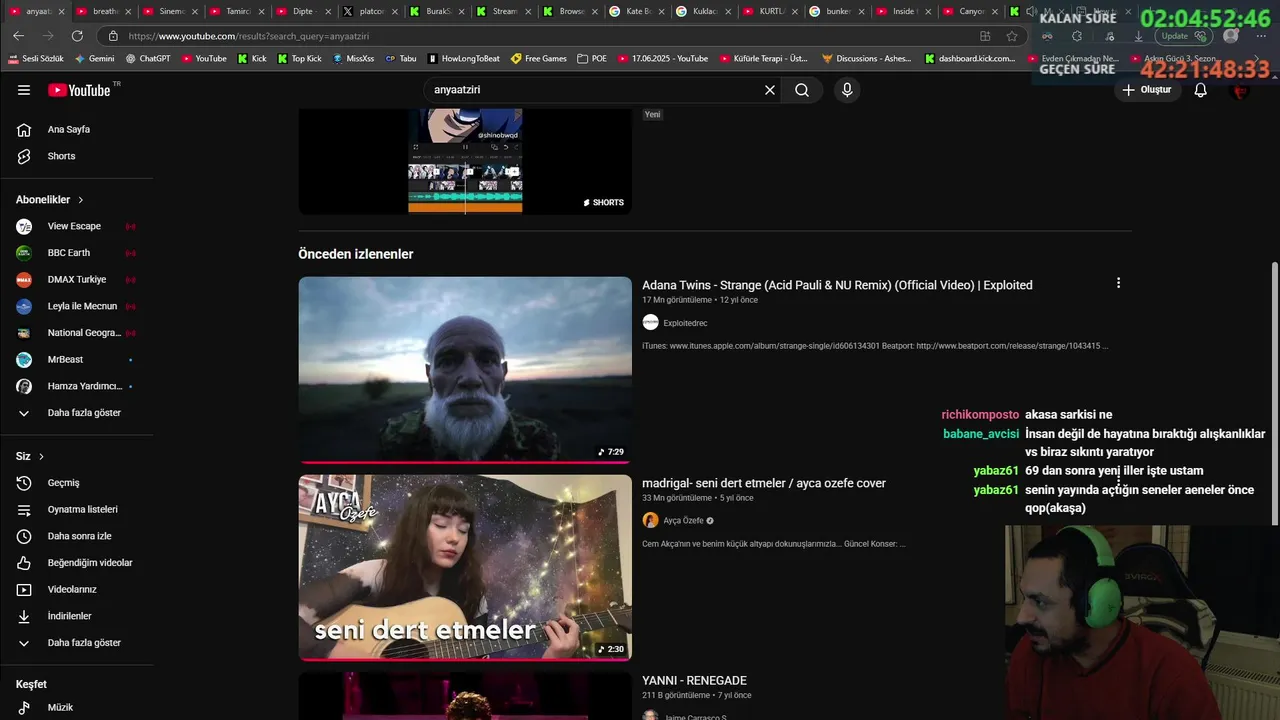1280x720 pixels.
Task: Open the ChatGPT bookmark
Action: click(x=148, y=58)
